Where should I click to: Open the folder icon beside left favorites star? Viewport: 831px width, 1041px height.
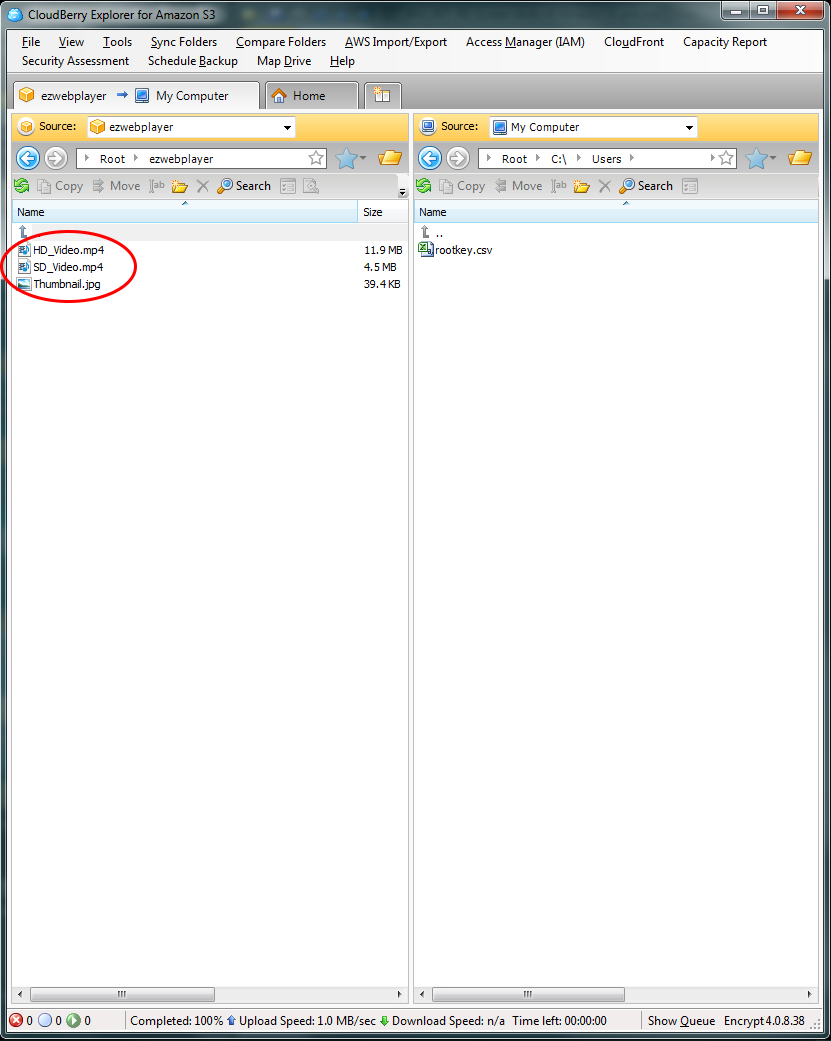[x=389, y=158]
